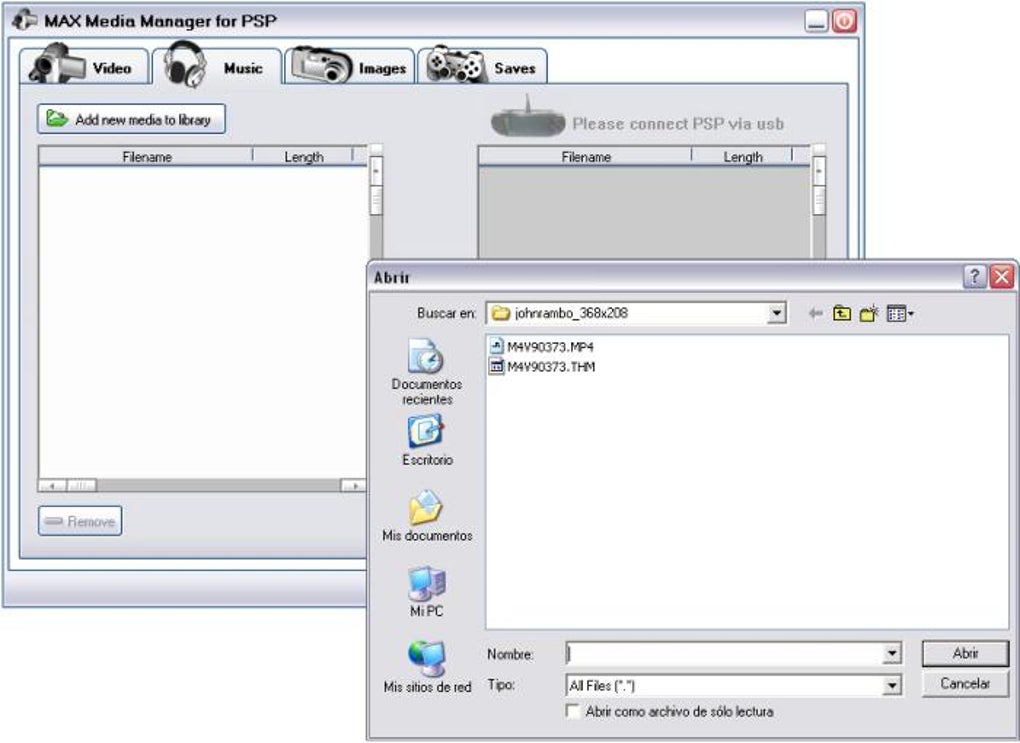Click MP4 file icon next to M4V90373.MP4
The image size is (1020, 743).
click(x=497, y=346)
